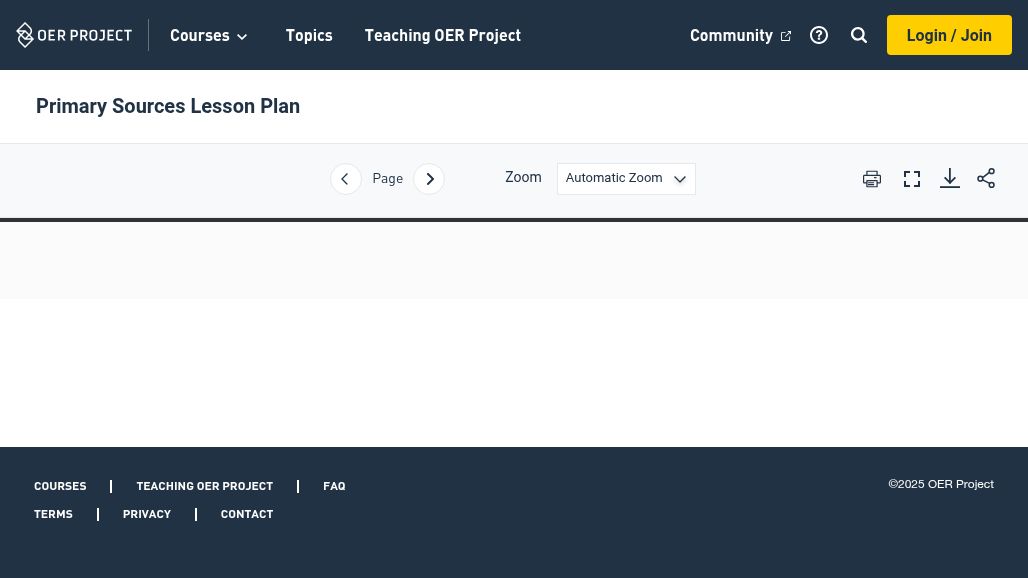Go to the next page

[429, 179]
